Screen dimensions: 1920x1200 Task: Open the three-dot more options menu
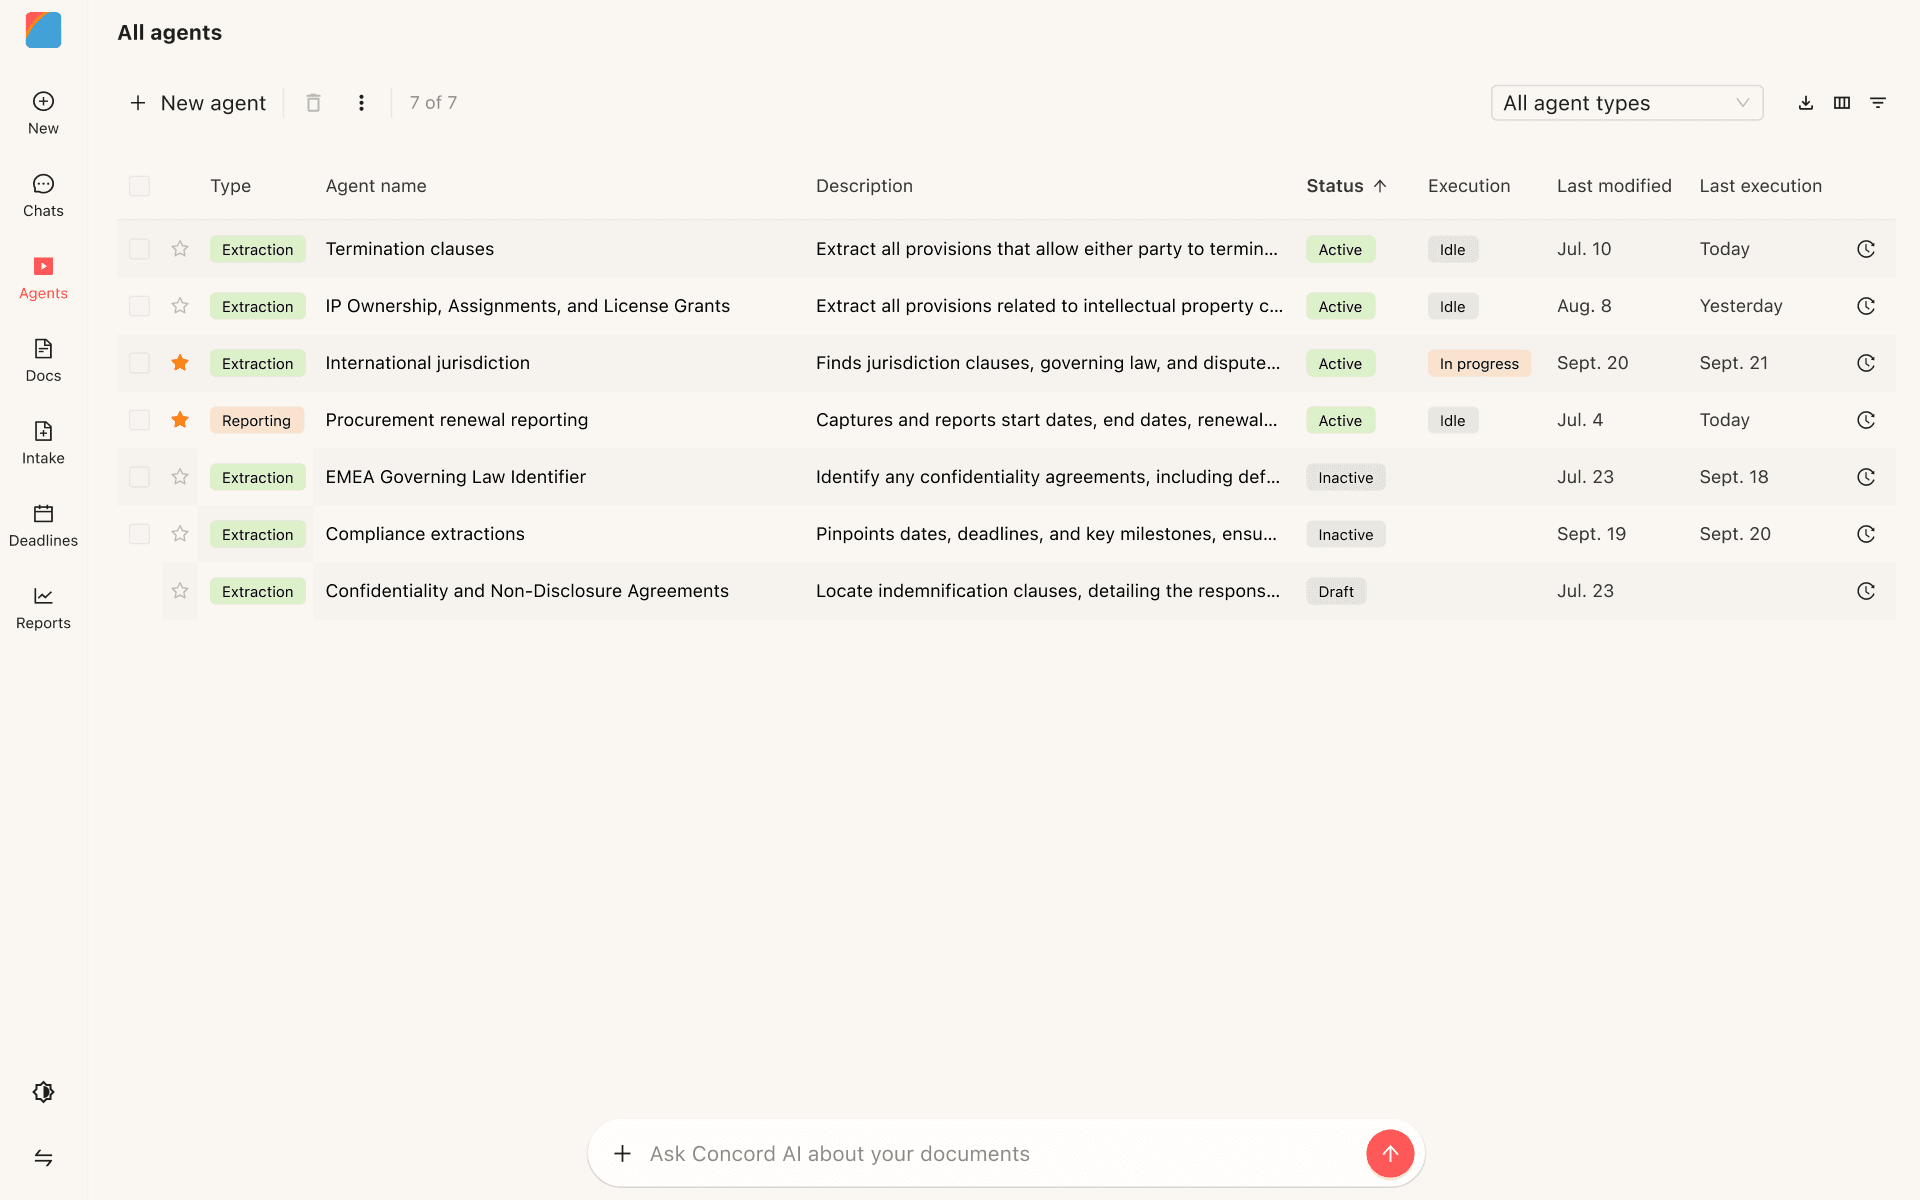361,103
